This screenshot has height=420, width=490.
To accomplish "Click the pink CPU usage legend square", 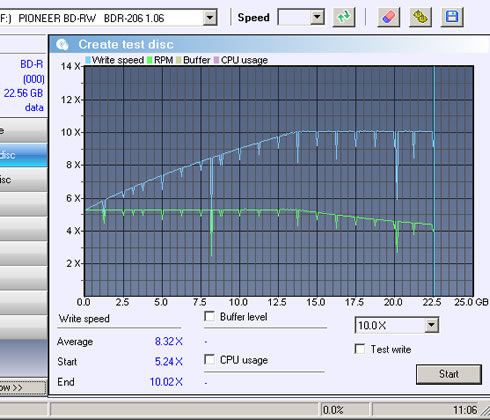I will point(217,60).
